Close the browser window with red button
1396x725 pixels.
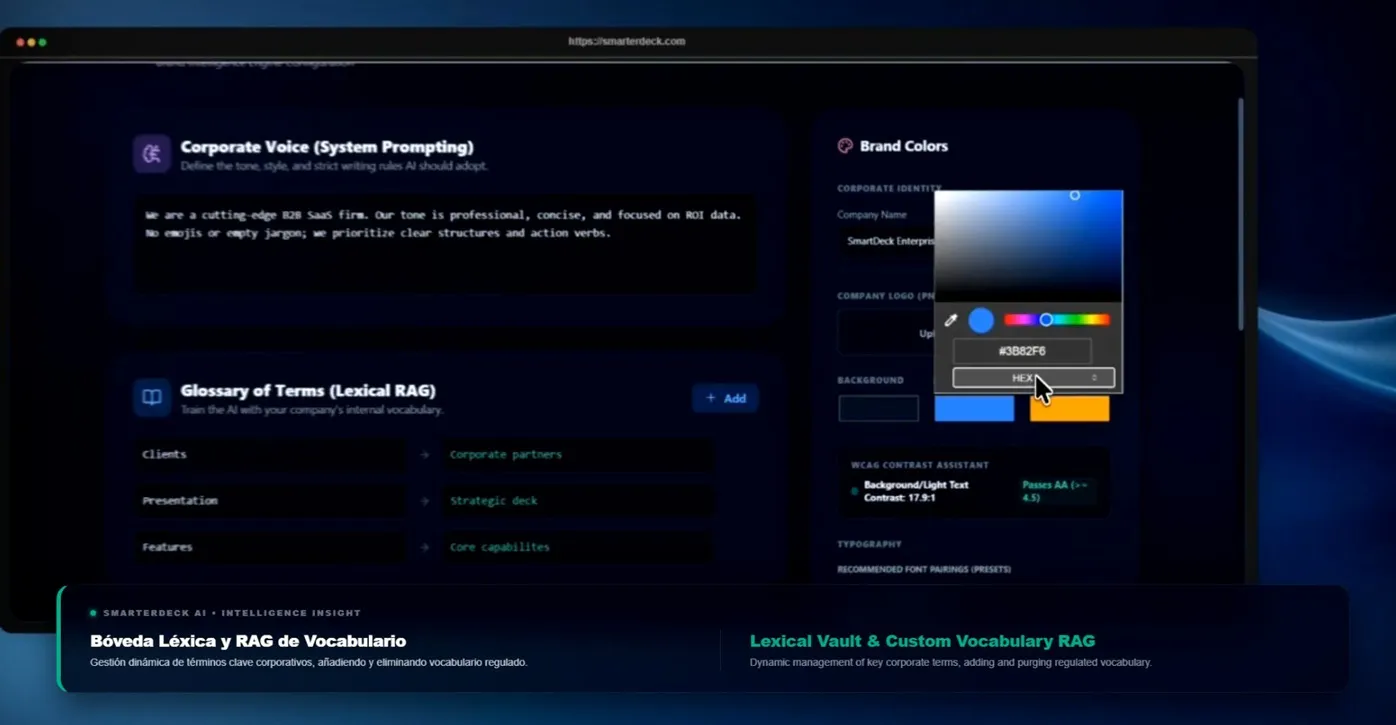click(x=21, y=42)
